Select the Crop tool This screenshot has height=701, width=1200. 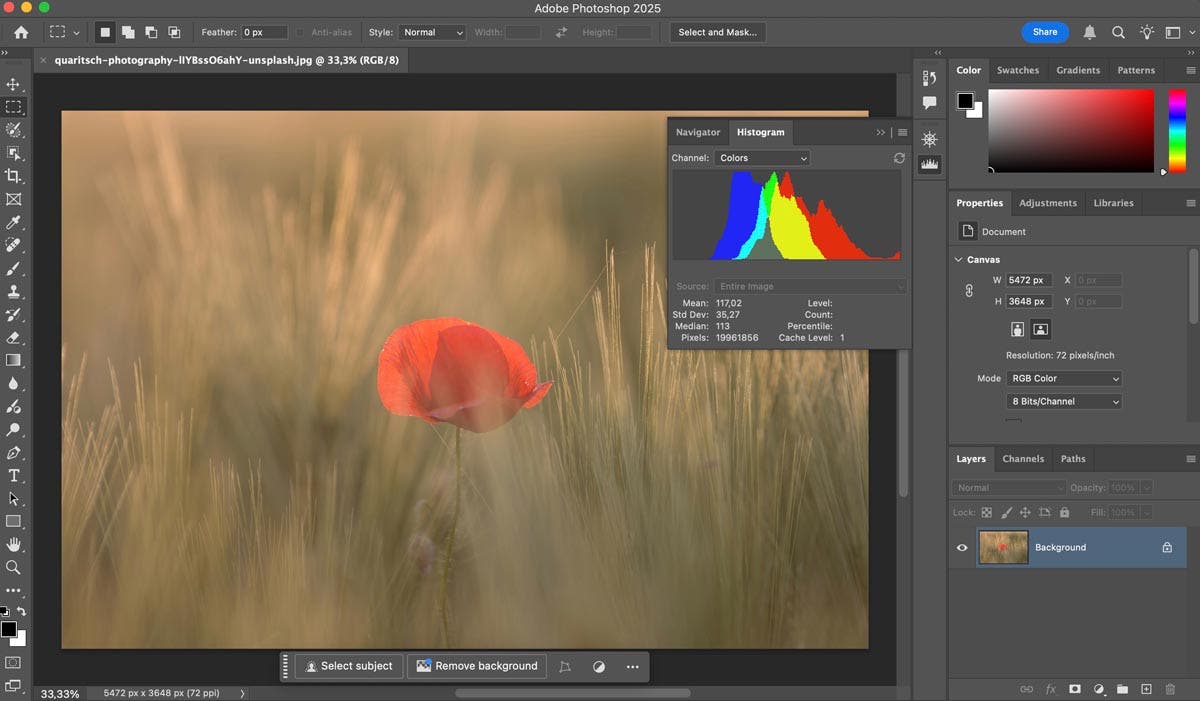pos(14,176)
